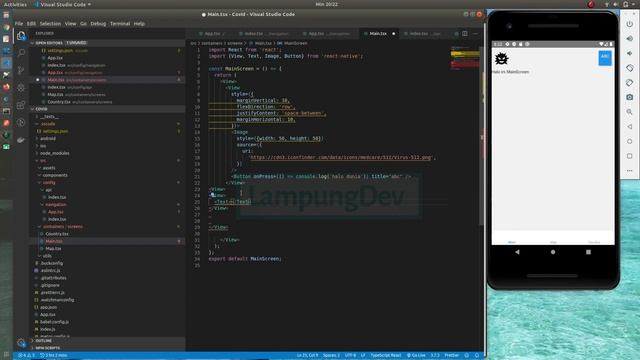
Task: Open Source Control view in activity bar
Action: (x=21, y=70)
